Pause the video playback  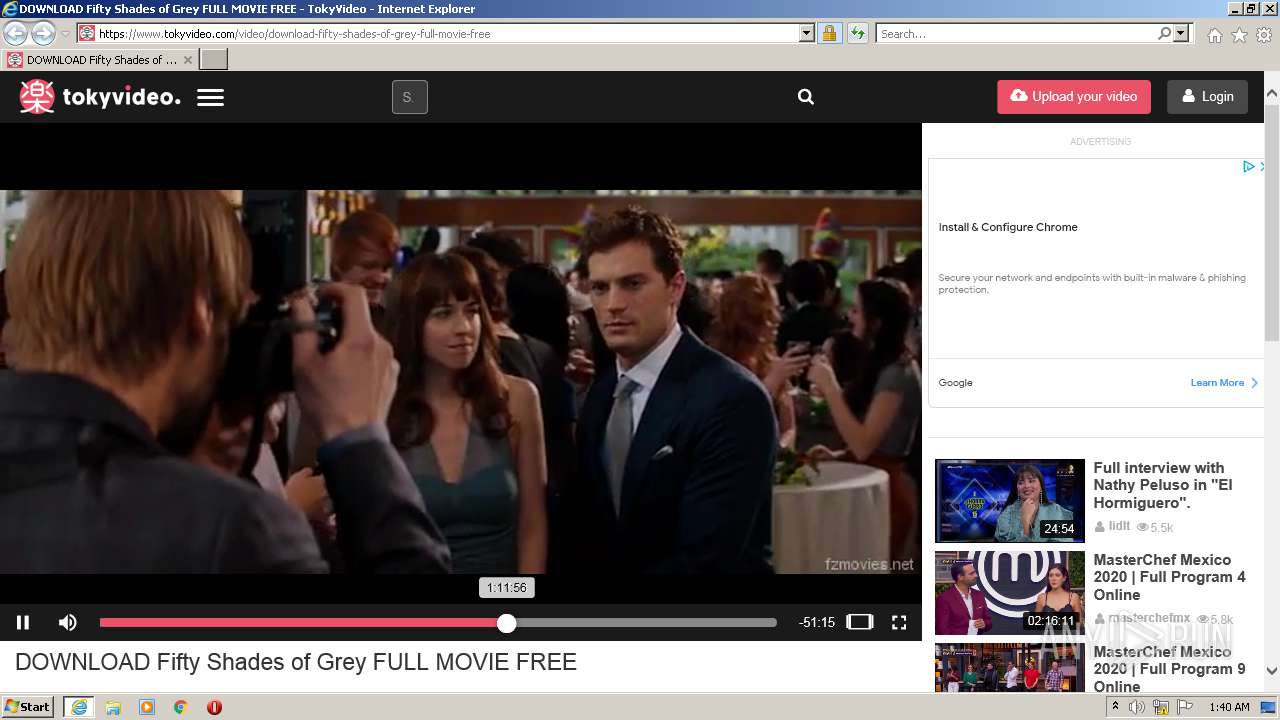[x=23, y=622]
